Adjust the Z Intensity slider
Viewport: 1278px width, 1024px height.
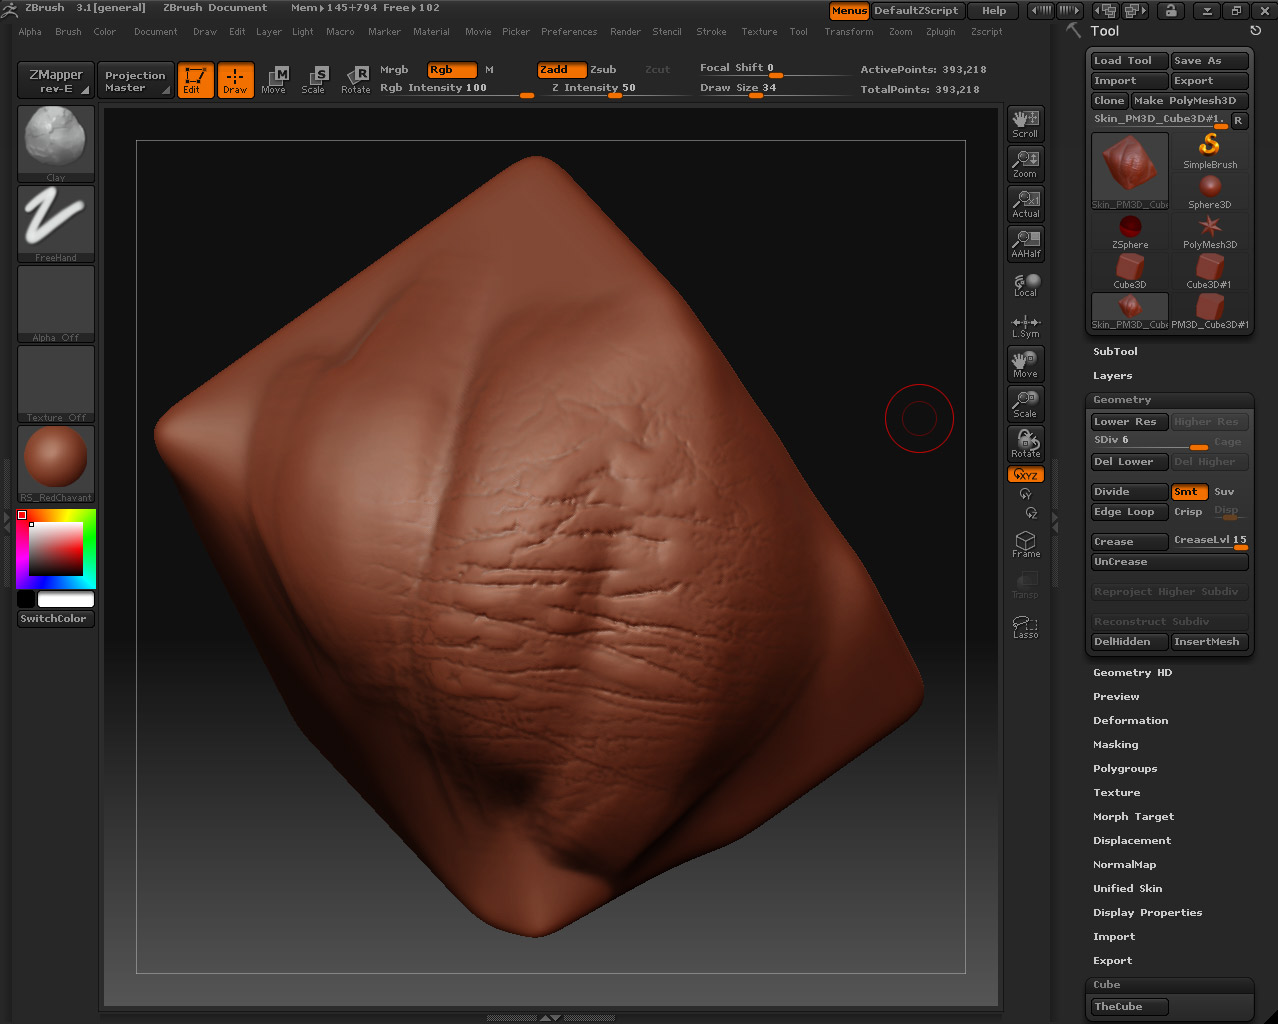coord(615,89)
